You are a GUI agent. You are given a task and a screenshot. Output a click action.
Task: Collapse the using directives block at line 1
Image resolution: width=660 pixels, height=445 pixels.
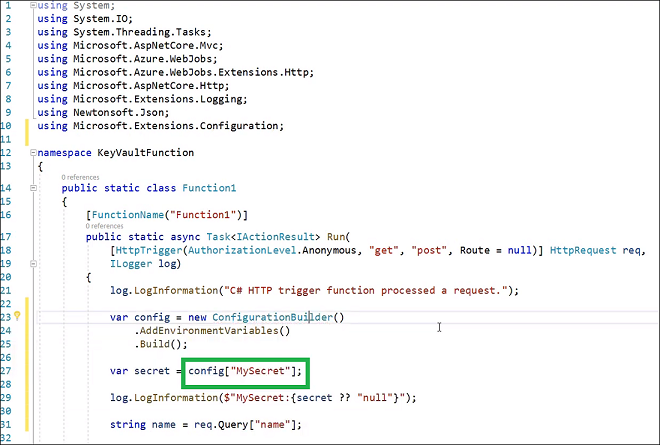click(x=33, y=5)
